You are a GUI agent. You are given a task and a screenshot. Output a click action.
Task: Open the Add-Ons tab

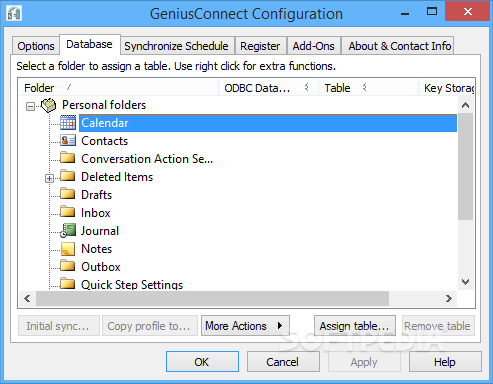pos(313,46)
